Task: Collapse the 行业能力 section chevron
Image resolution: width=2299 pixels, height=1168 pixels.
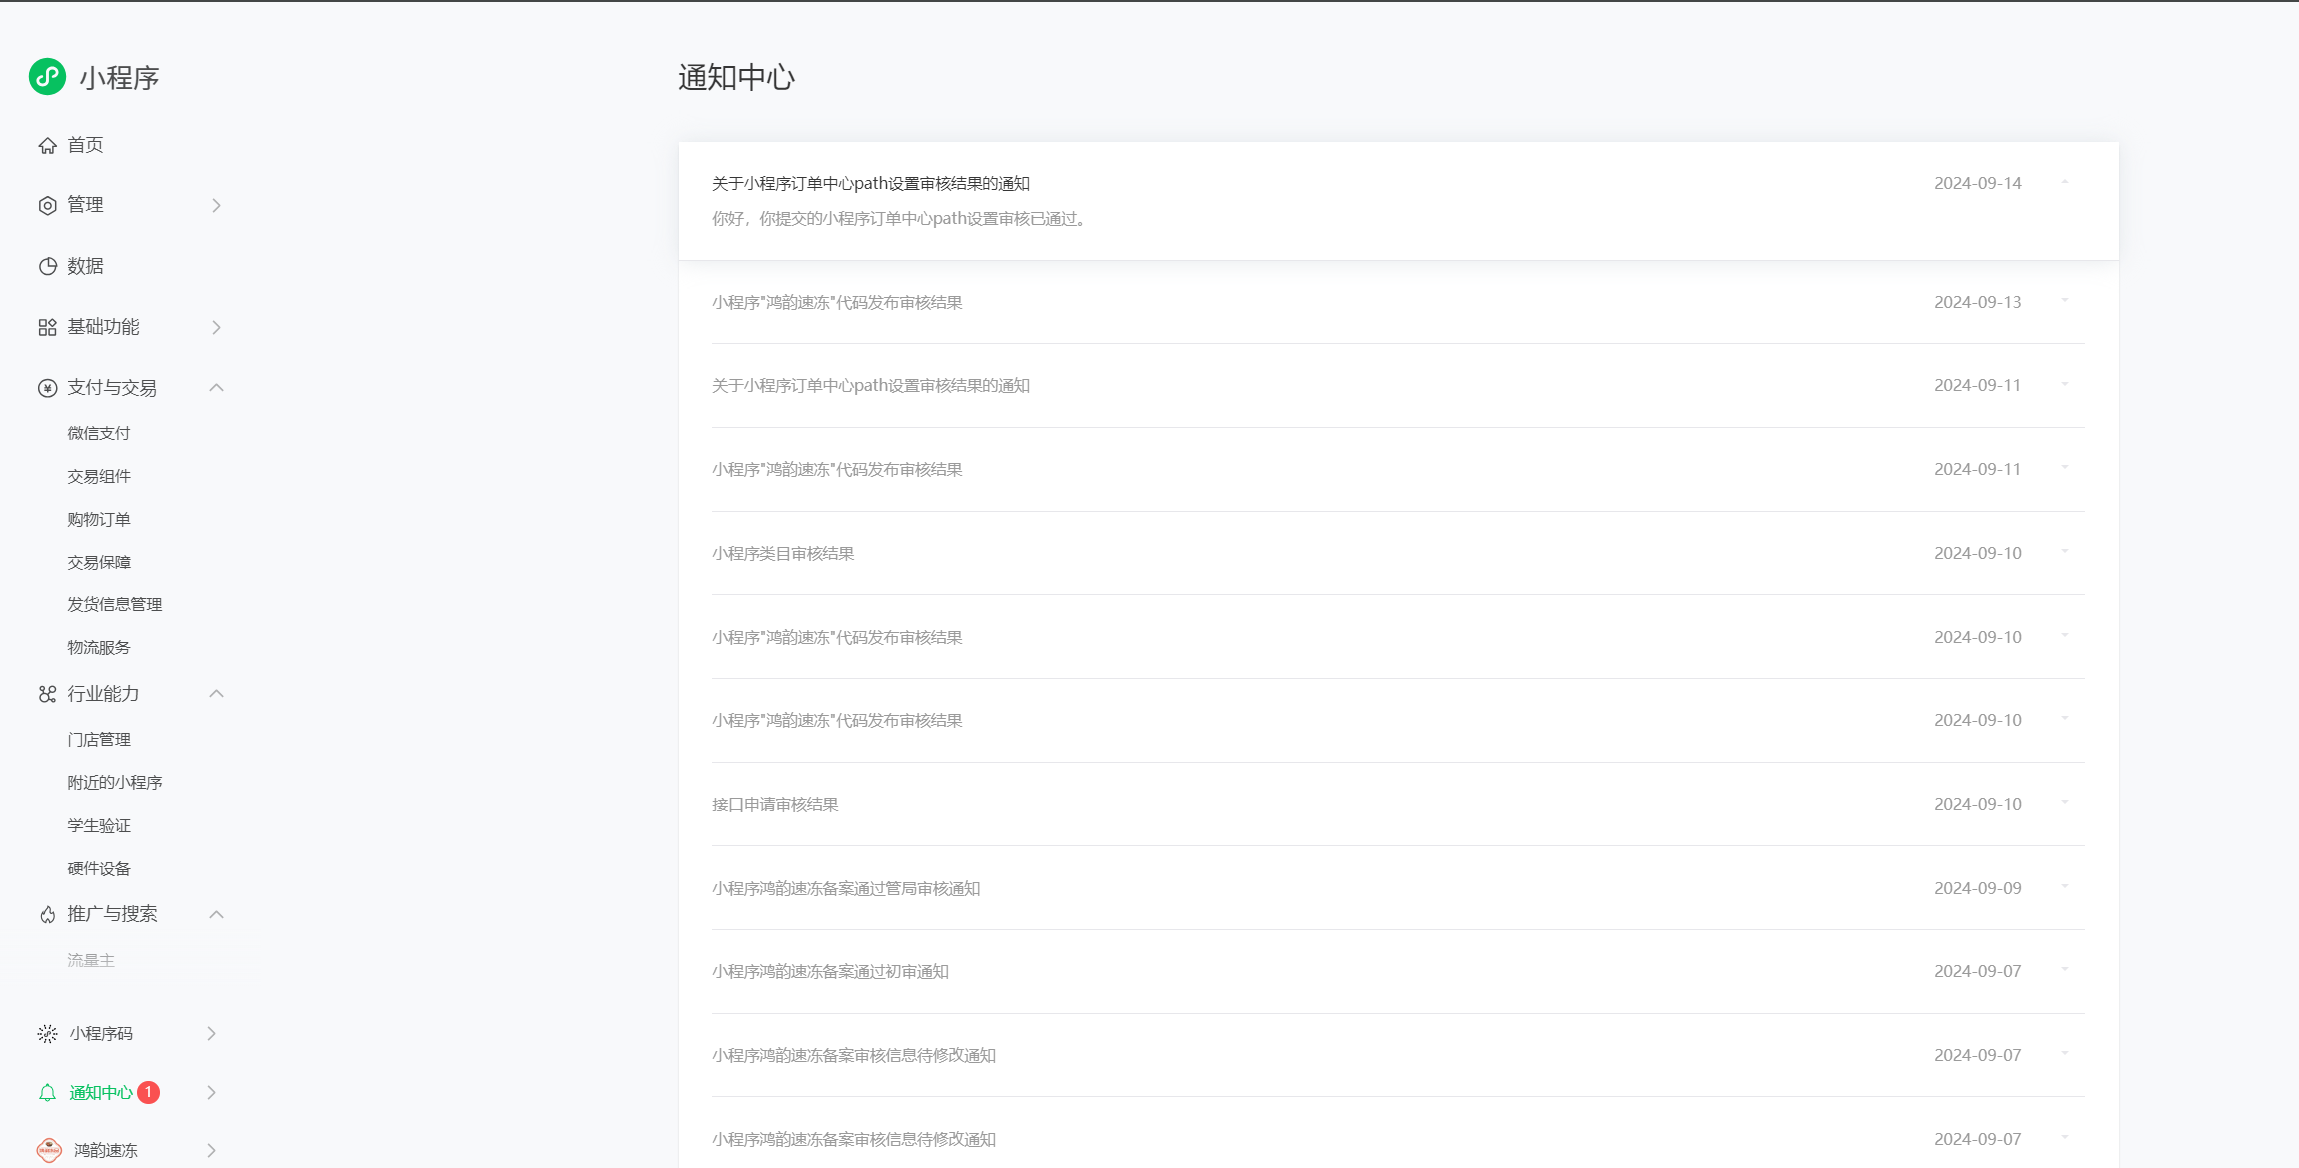Action: coord(216,693)
